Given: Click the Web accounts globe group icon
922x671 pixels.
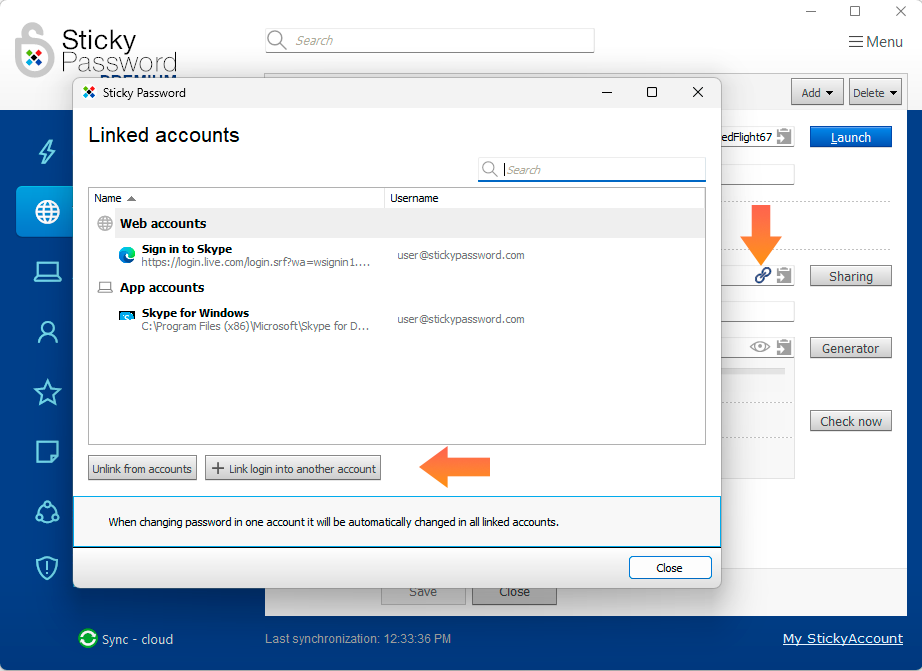Looking at the screenshot, I should [x=105, y=223].
